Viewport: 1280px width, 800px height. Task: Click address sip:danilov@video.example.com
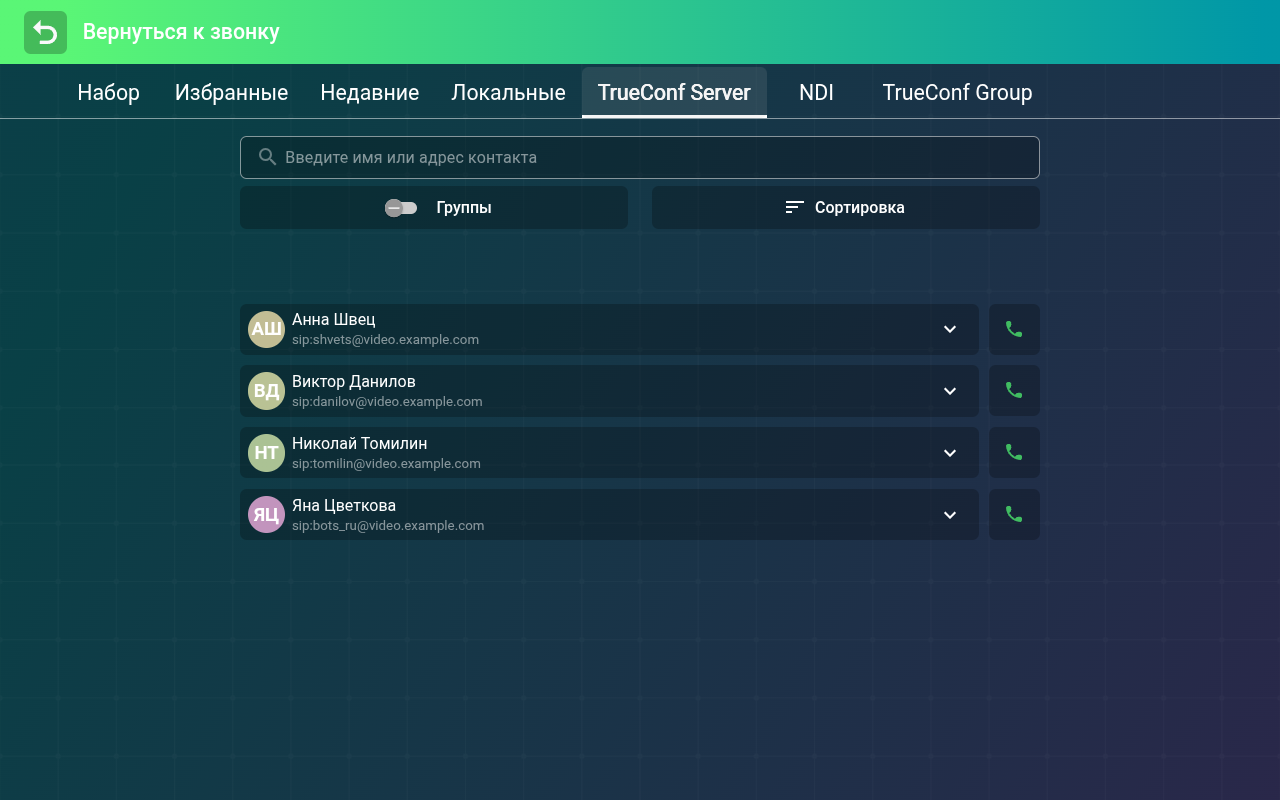tap(387, 402)
